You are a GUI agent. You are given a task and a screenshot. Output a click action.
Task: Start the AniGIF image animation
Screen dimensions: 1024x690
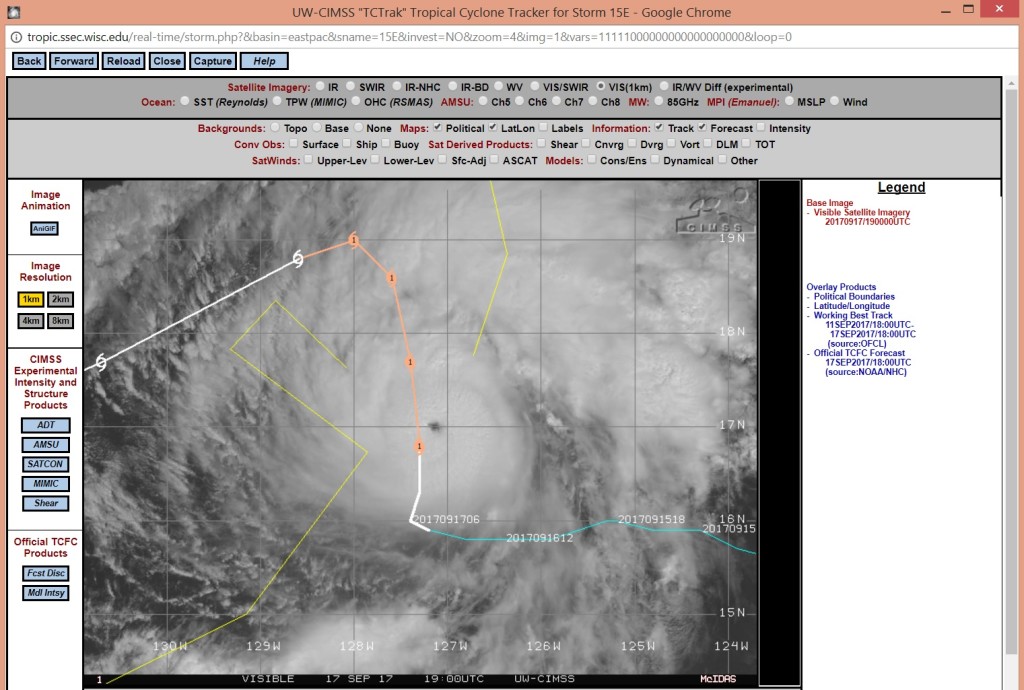pyautogui.click(x=44, y=227)
